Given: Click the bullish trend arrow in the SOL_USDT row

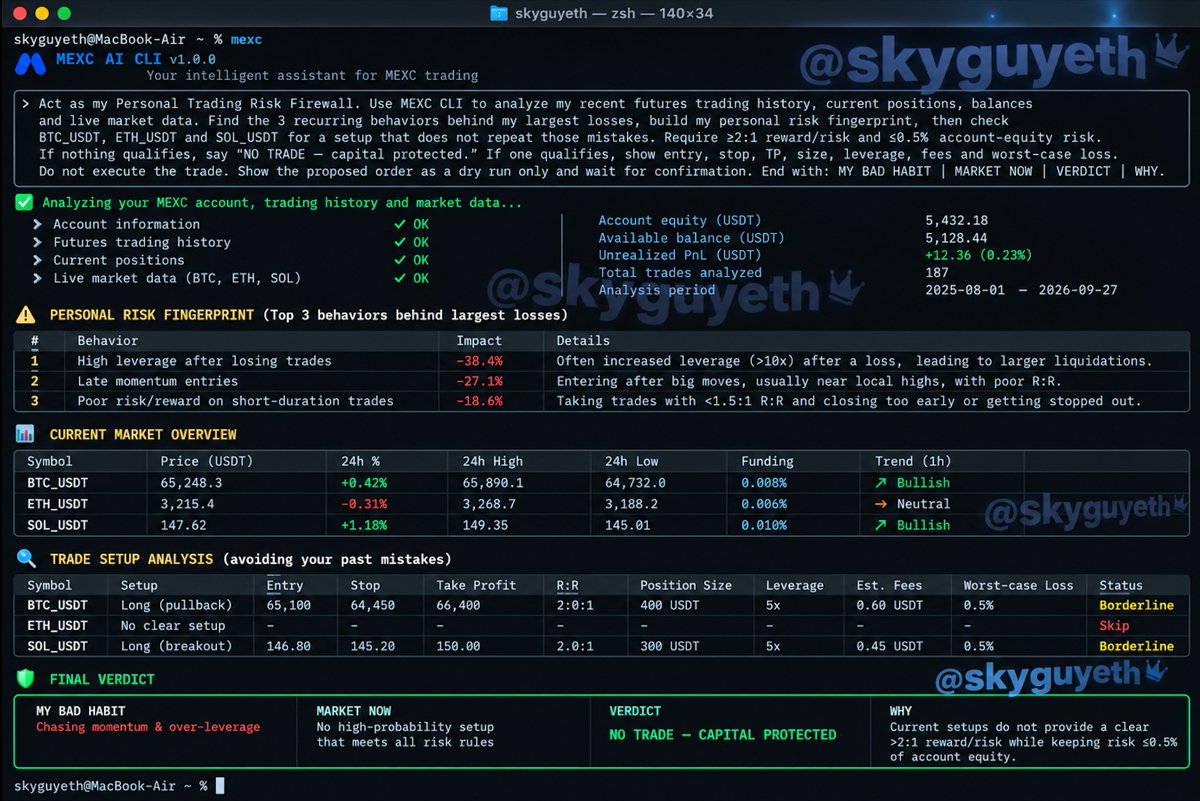Looking at the screenshot, I should point(880,525).
